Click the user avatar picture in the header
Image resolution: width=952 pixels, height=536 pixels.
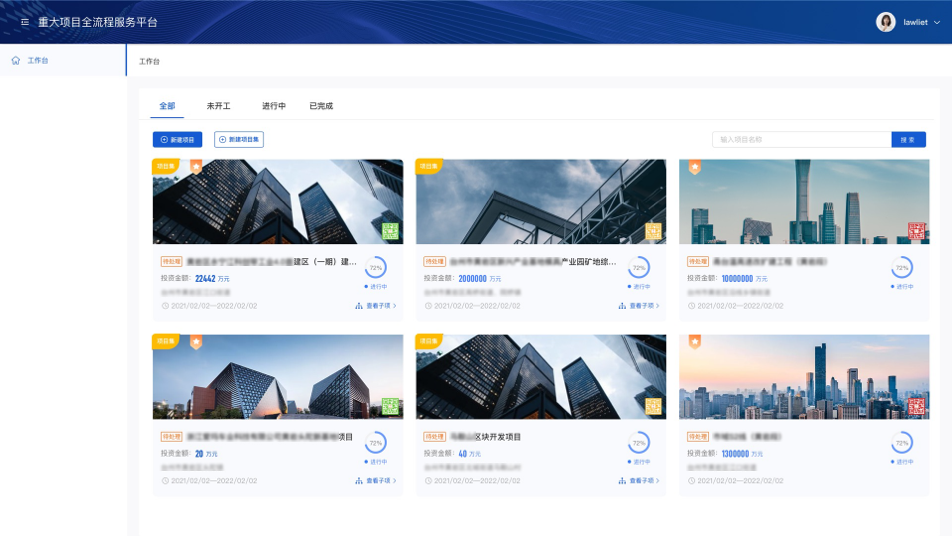(x=885, y=22)
